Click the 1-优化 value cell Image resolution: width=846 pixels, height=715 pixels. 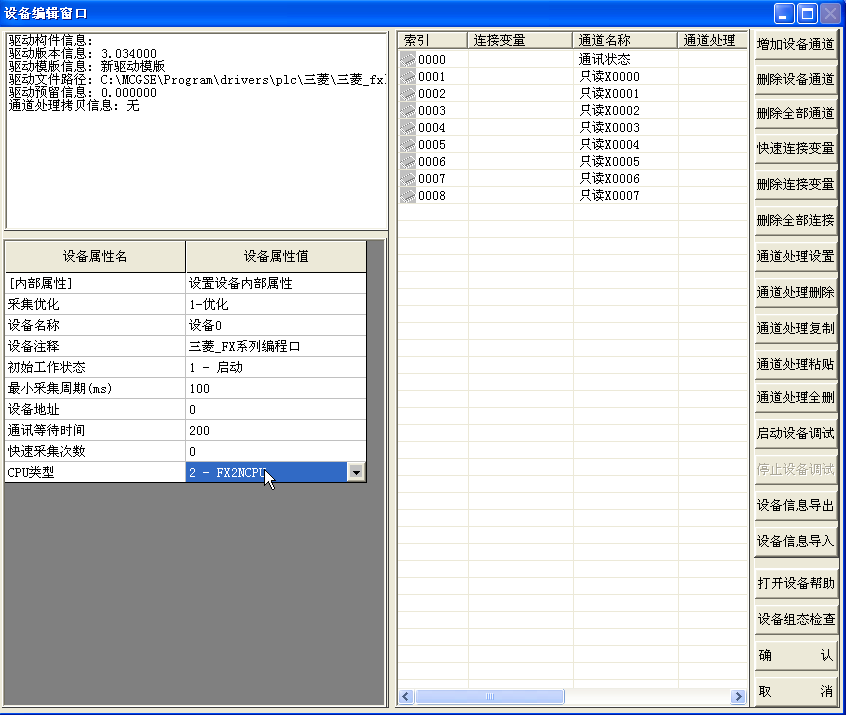coord(276,304)
